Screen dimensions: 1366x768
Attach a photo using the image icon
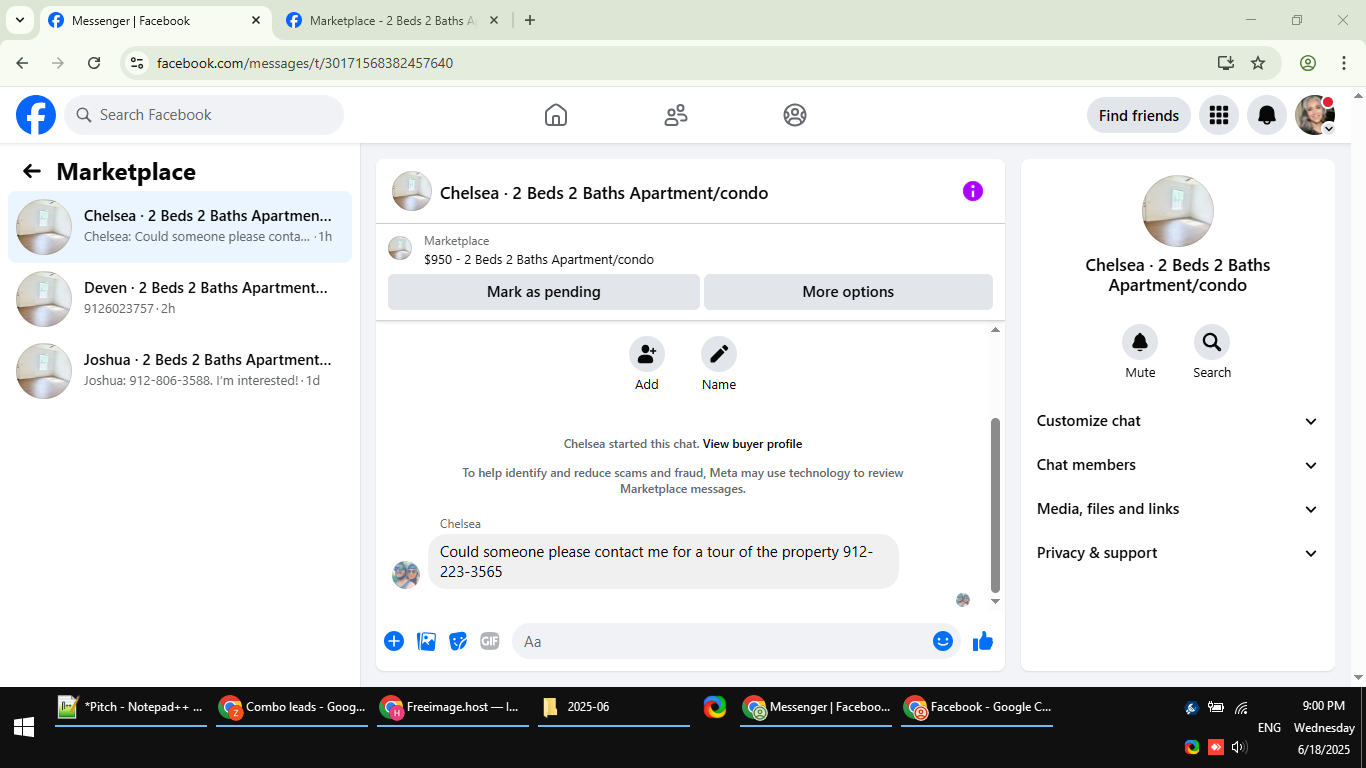(427, 641)
